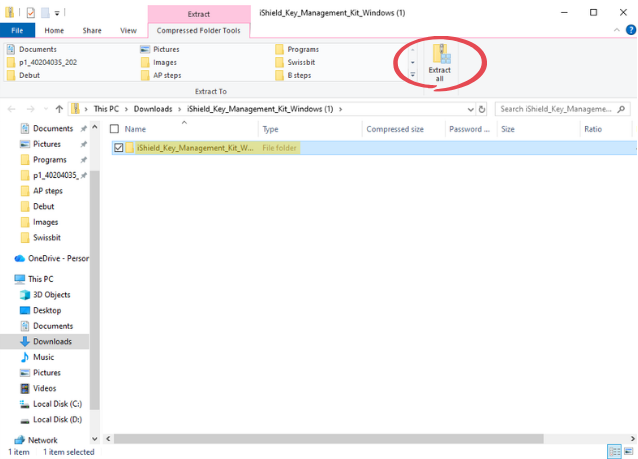
Task: Open pinned Pictures in Quick access
Action: pyautogui.click(x=47, y=144)
